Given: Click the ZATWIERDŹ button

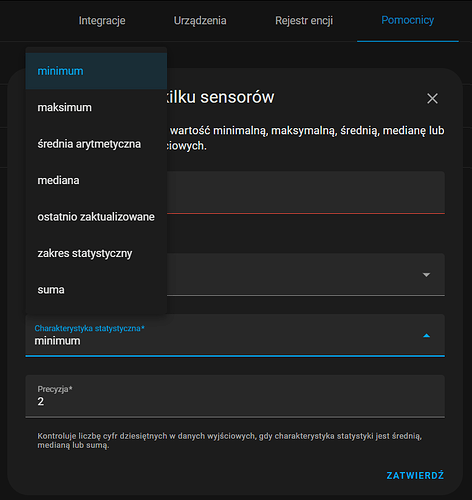Looking at the screenshot, I should pyautogui.click(x=415, y=475).
